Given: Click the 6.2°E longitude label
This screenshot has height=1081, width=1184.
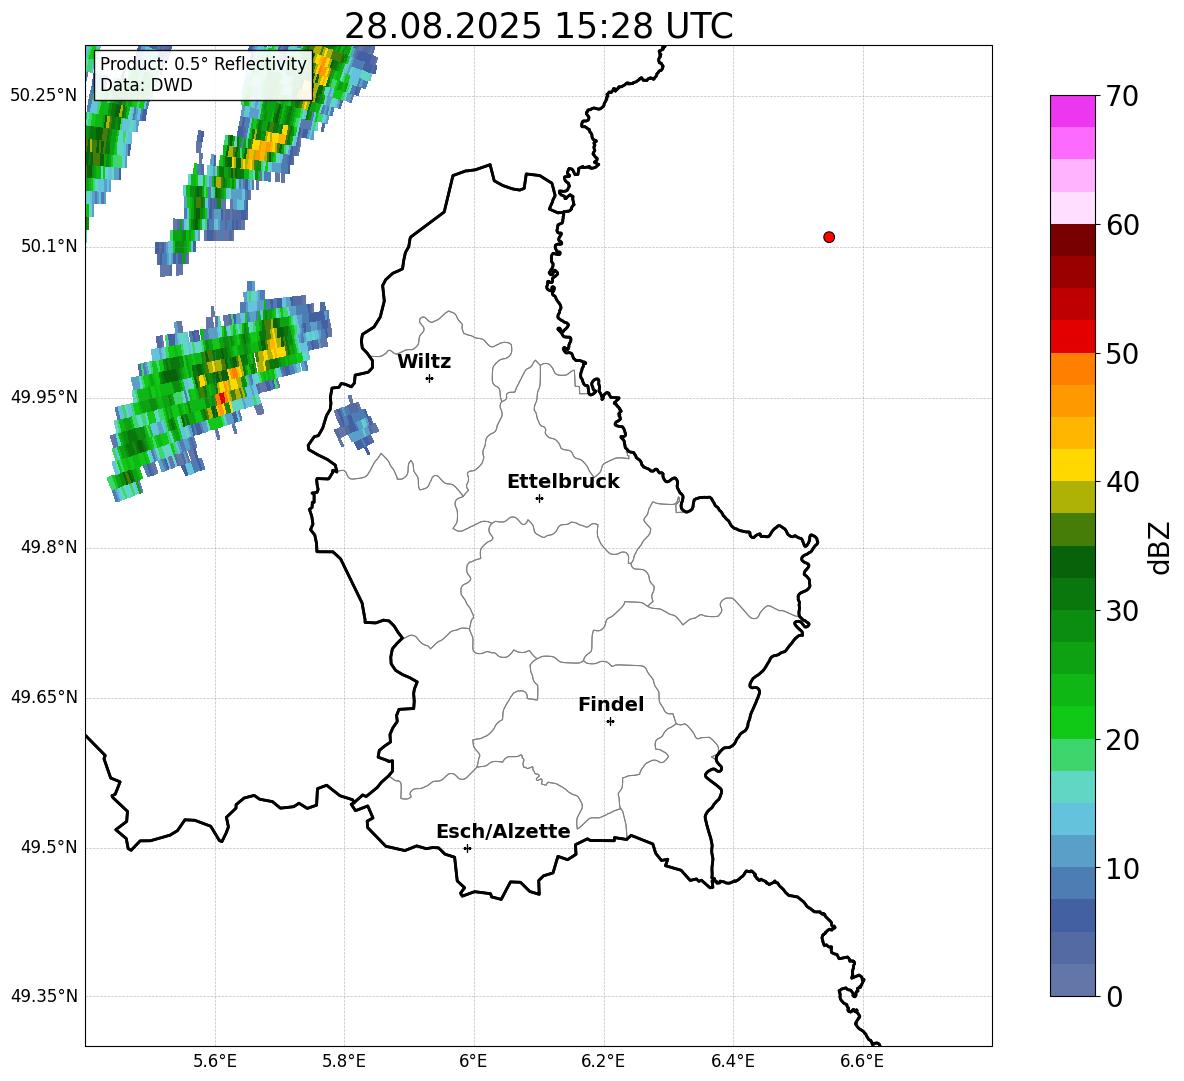Looking at the screenshot, I should [603, 1061].
